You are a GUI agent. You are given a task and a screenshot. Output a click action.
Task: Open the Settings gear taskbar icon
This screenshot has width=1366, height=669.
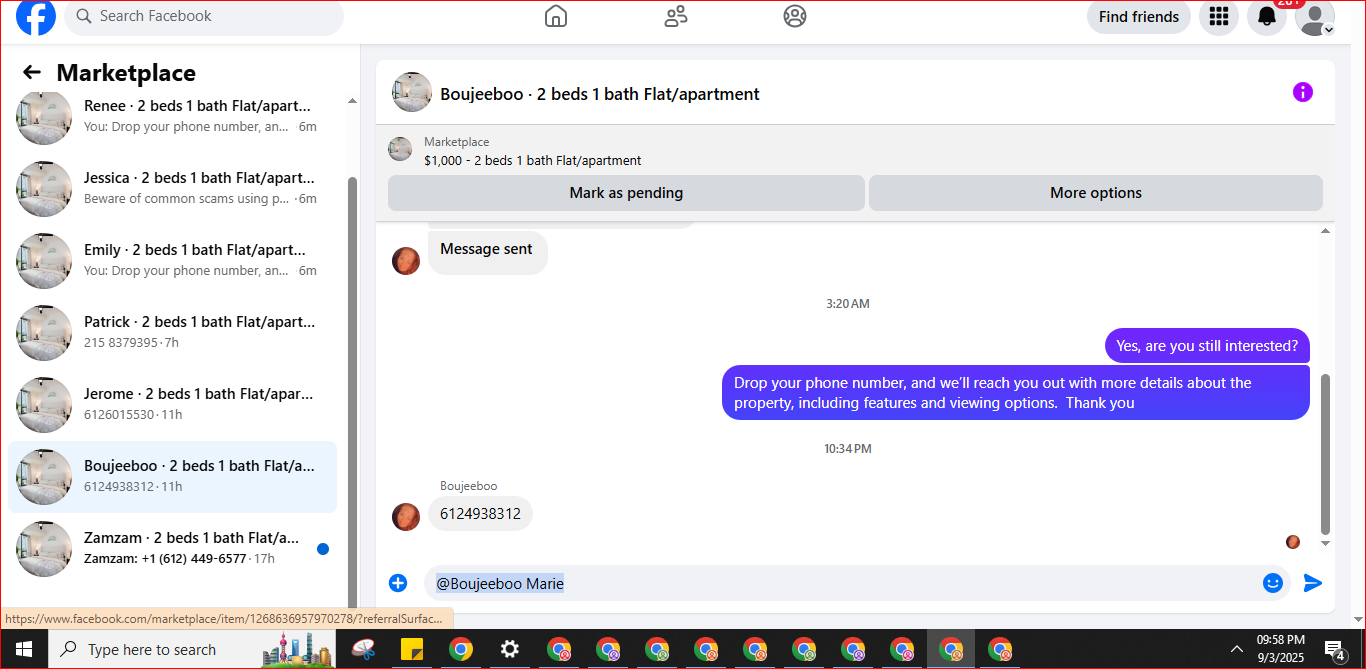point(510,649)
